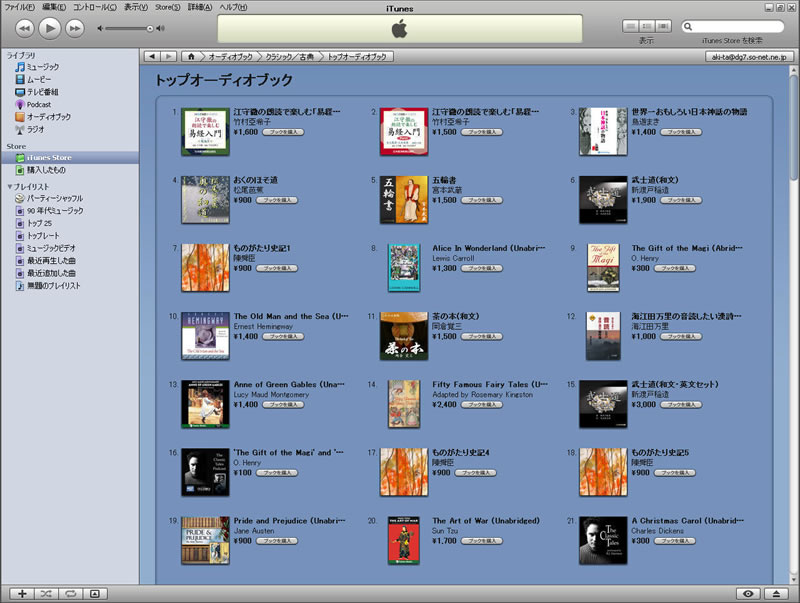Buy おくのほそ道 with its ブックを購入 button
Viewport: 800px width, 603px height.
(x=277, y=200)
